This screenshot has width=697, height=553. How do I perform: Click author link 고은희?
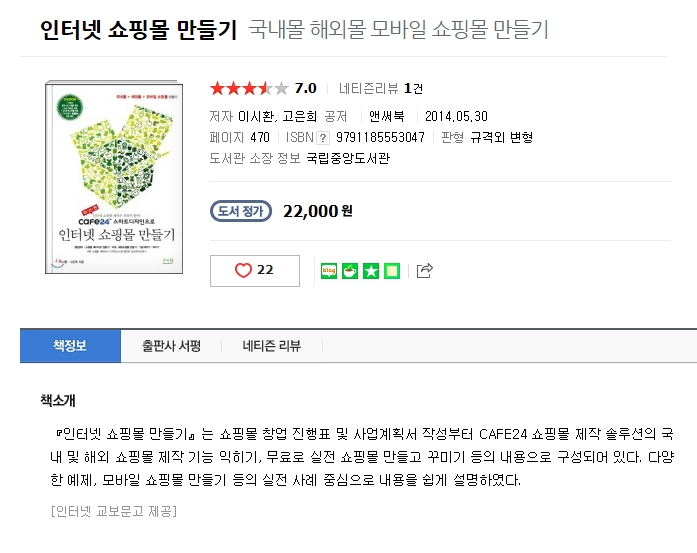[x=301, y=115]
